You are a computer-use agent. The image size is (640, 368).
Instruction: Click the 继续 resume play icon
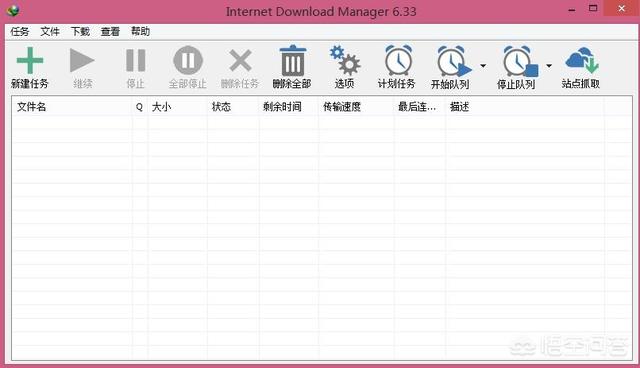(82, 60)
